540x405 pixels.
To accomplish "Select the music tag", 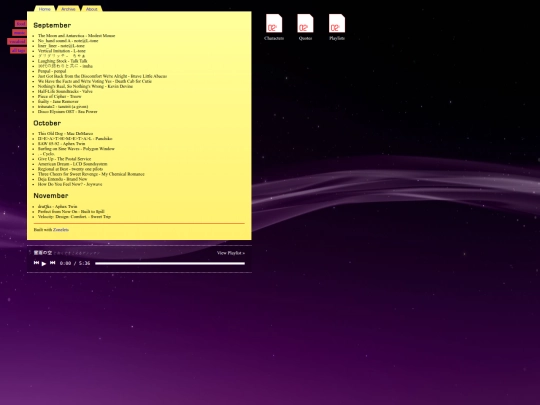I will tap(19, 33).
